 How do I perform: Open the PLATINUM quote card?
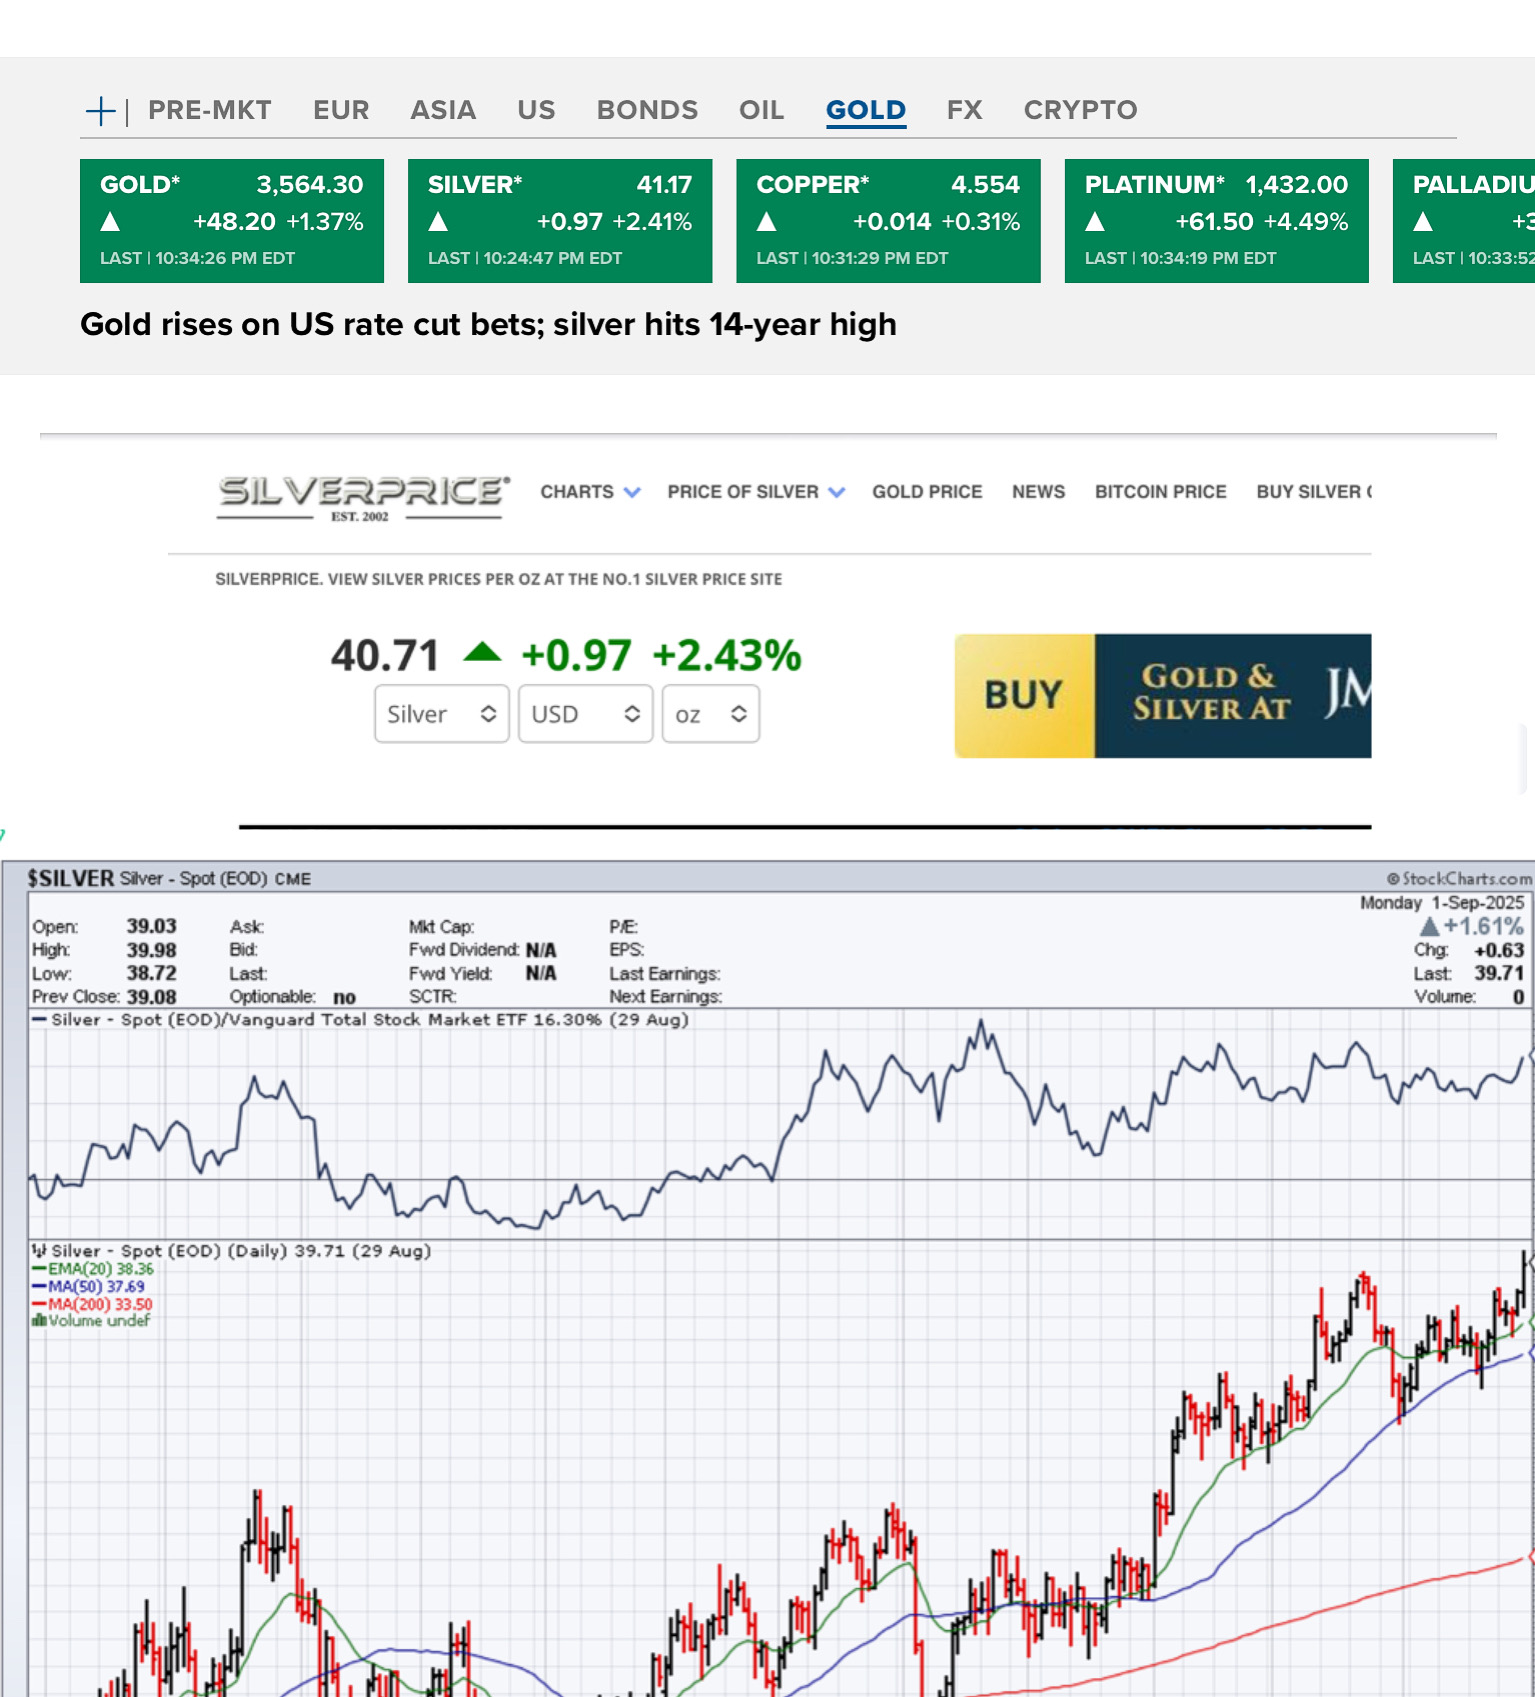tap(1216, 221)
